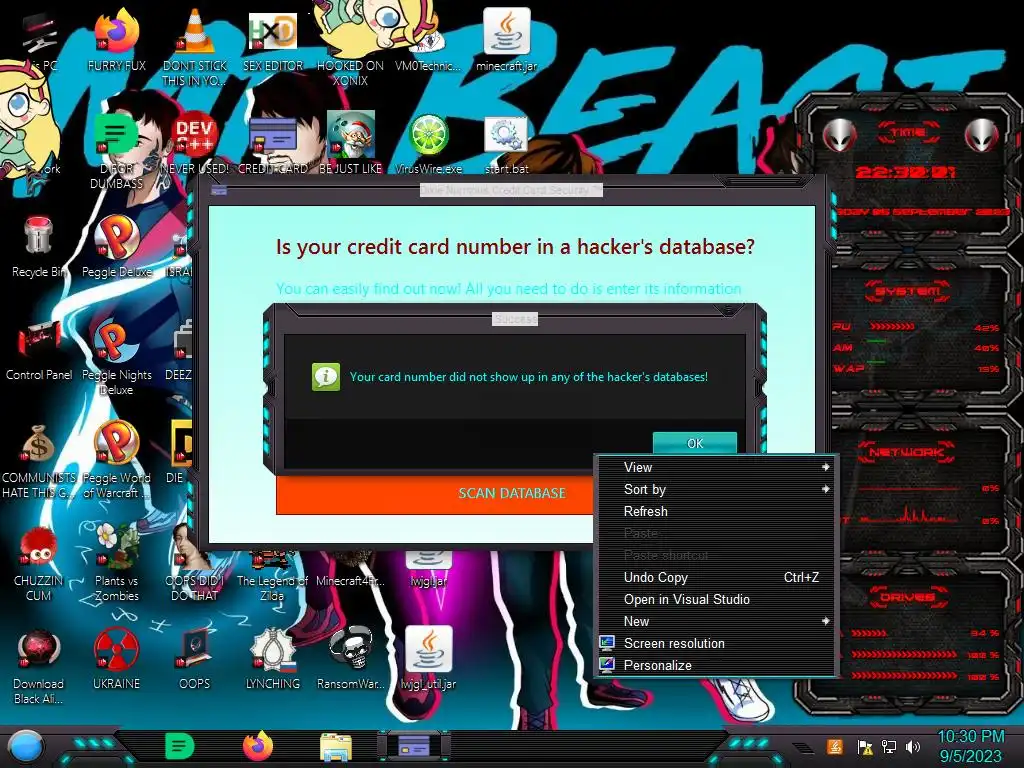1024x768 pixels.
Task: Click the network tray icon
Action: click(x=888, y=747)
